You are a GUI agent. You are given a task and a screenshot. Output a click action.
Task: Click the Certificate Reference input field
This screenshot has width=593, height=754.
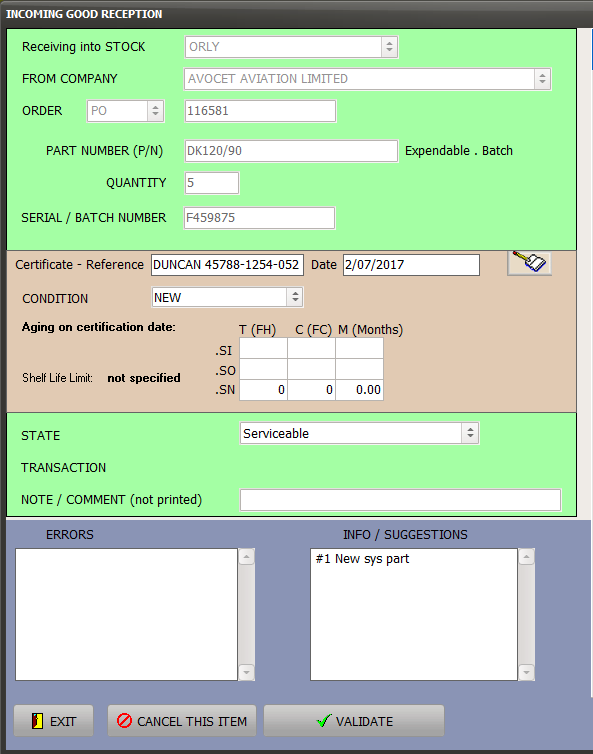(x=227, y=265)
